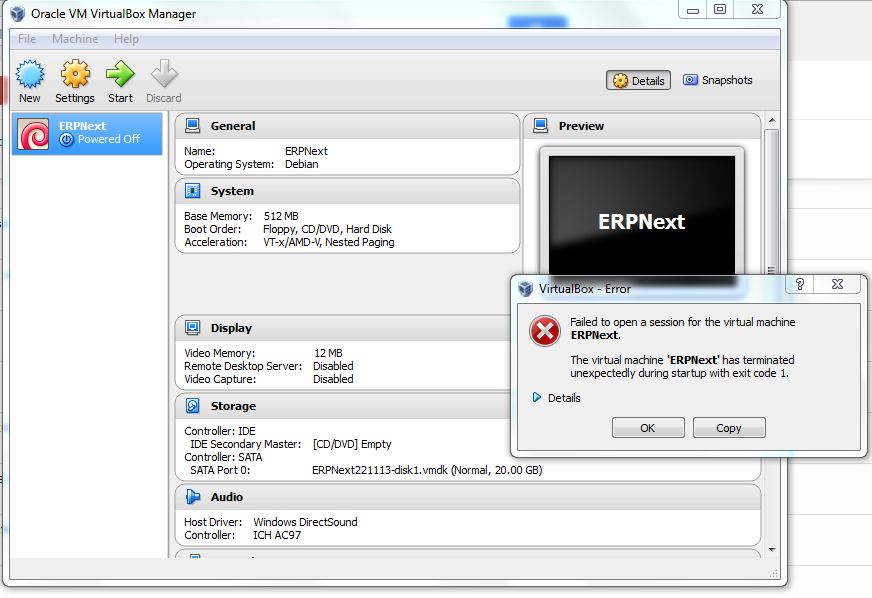The height and width of the screenshot is (598, 872).
Task: Click the Host Driver Windows DirectSound value
Action: pyautogui.click(x=305, y=522)
